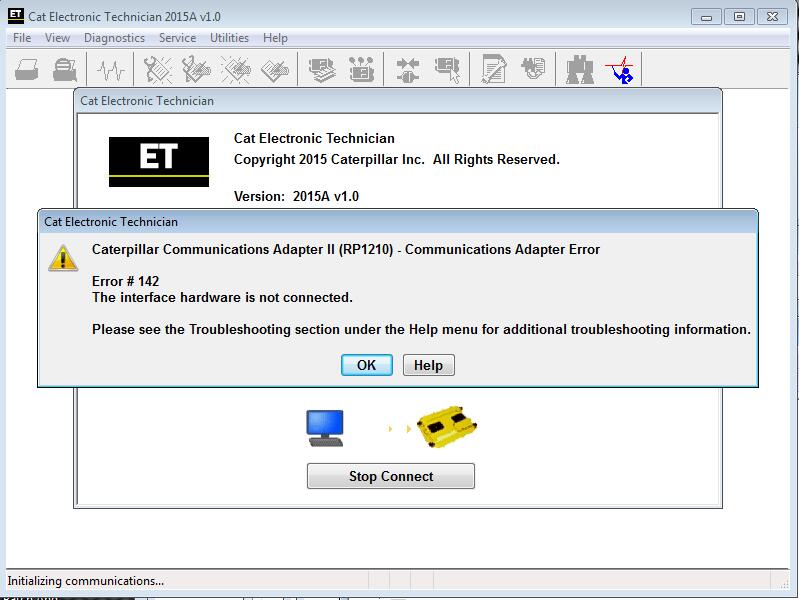Open Print Preview from the toolbar
Screen dimensions: 799x600
pos(65,69)
